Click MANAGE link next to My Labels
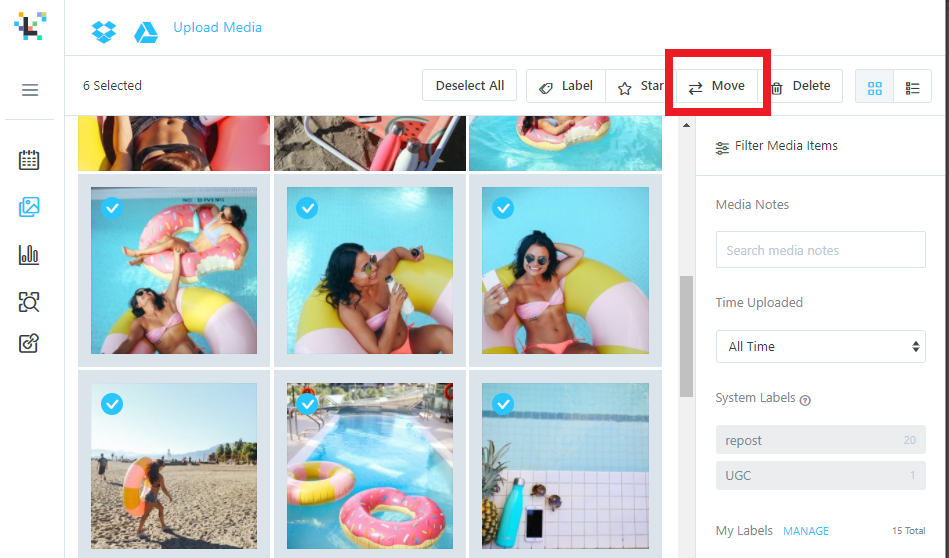 tap(806, 531)
